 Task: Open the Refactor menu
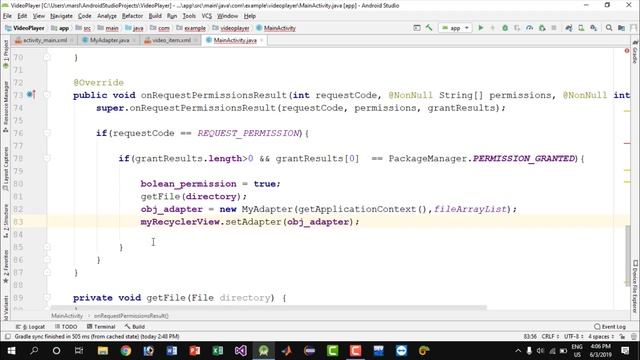pyautogui.click(x=132, y=16)
